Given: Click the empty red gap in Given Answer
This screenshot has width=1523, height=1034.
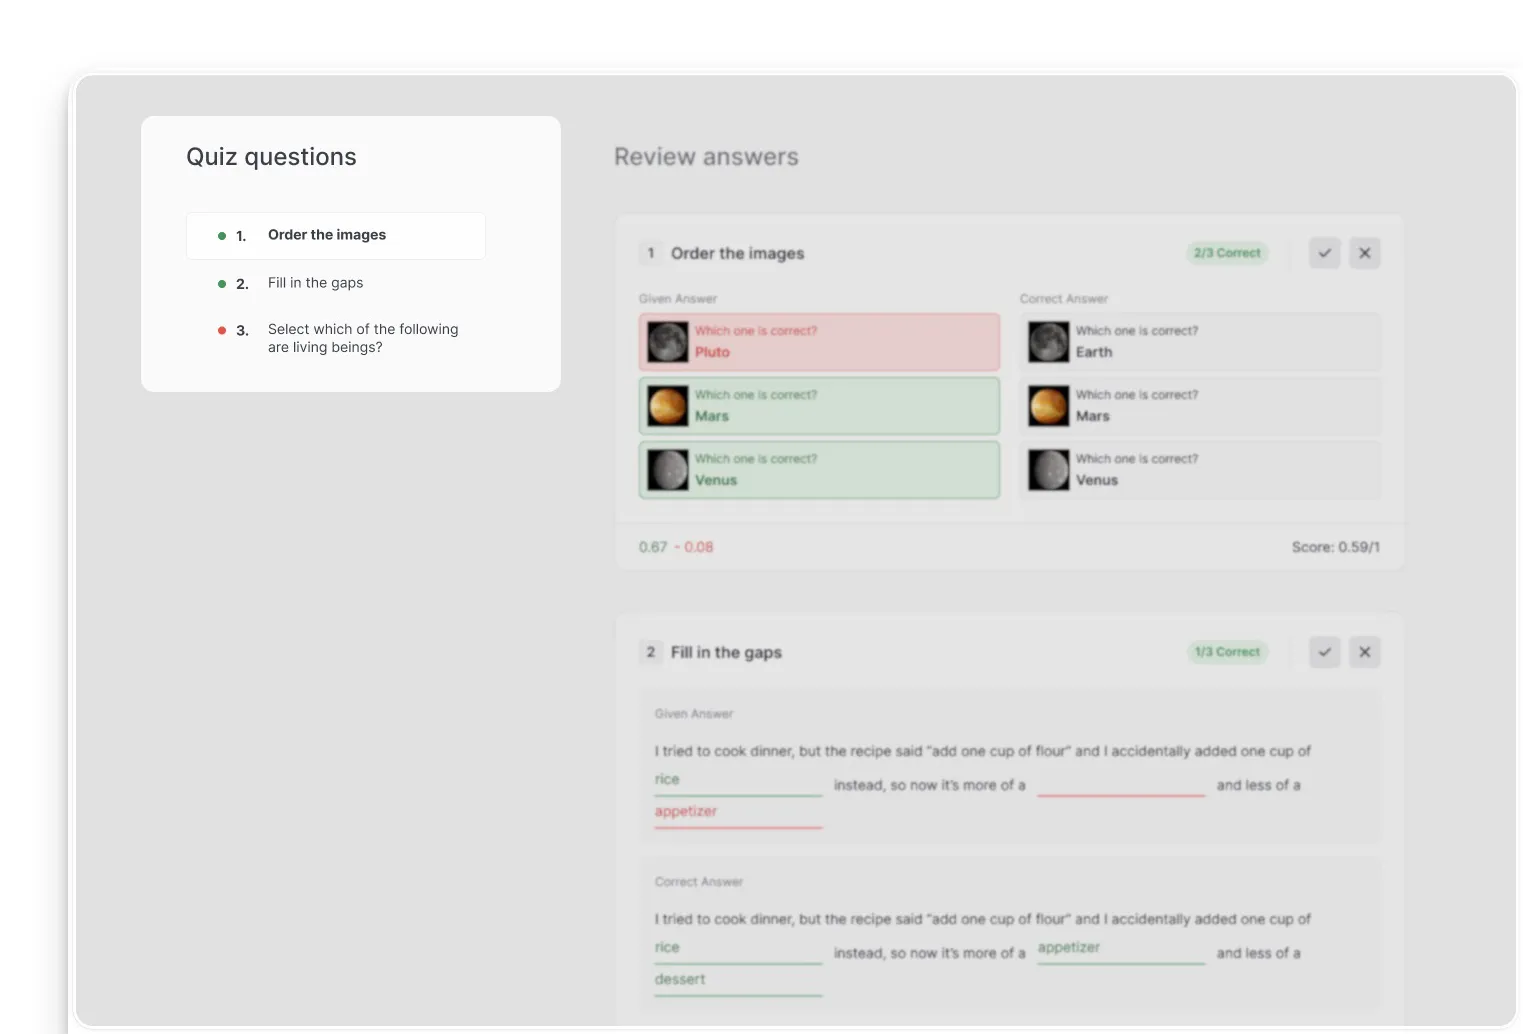Looking at the screenshot, I should pos(1121,783).
